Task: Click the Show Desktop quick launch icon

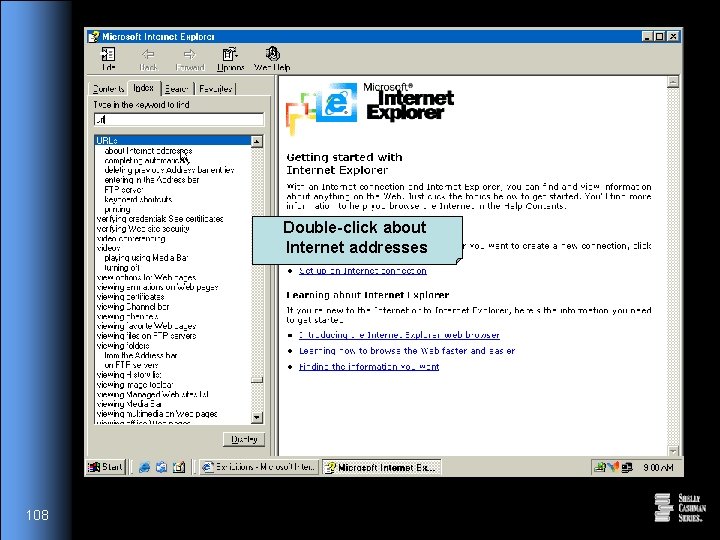Action: point(179,467)
